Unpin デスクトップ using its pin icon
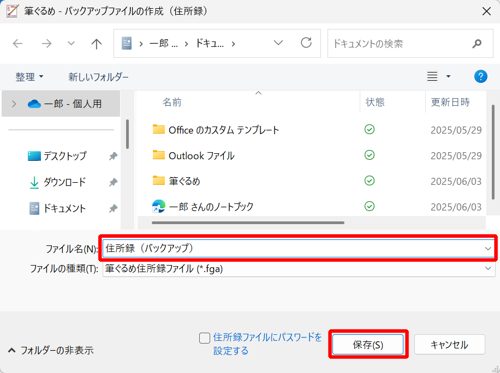 coord(113,156)
